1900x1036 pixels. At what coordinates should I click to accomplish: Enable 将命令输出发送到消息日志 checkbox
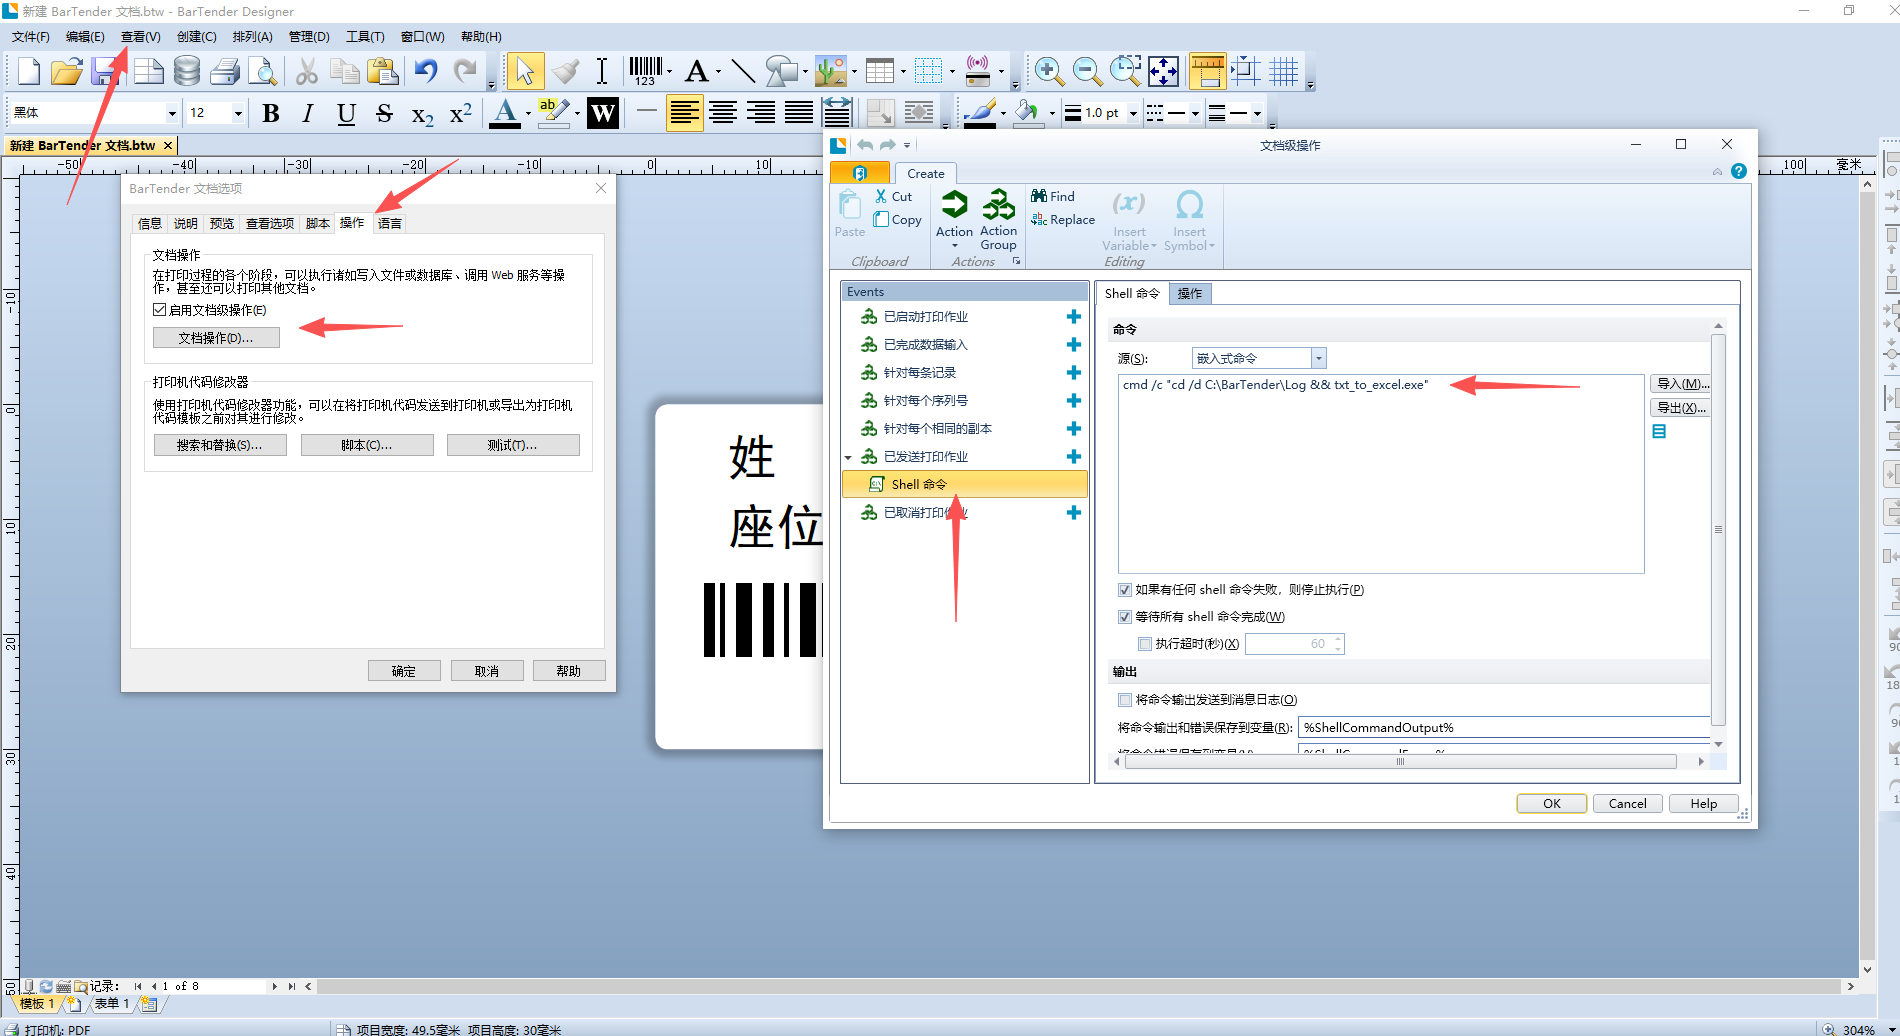tap(1125, 700)
